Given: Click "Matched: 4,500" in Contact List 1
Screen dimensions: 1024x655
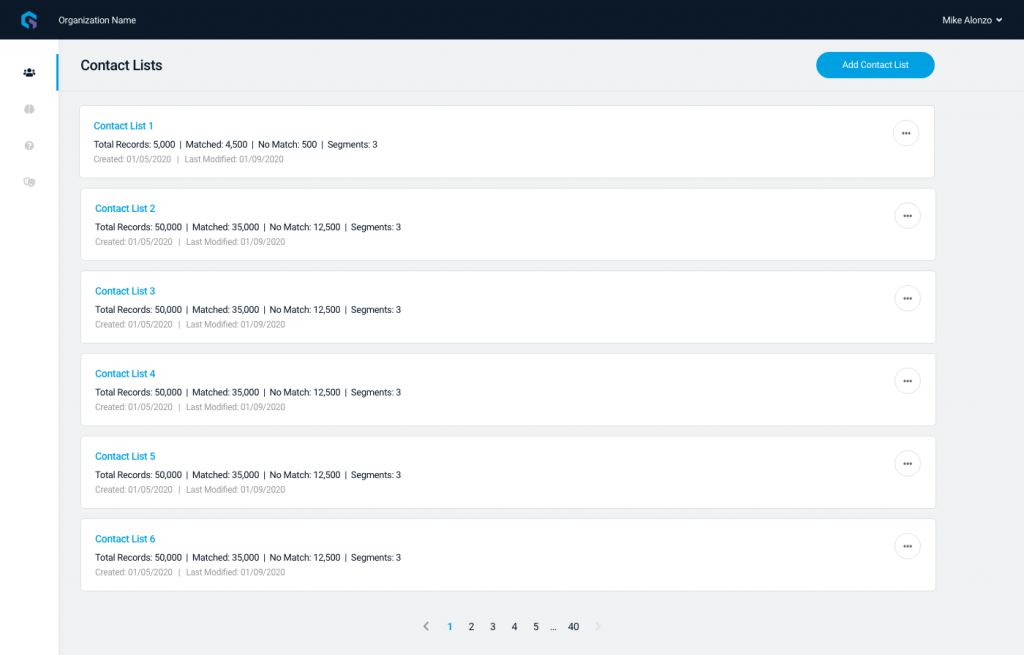Looking at the screenshot, I should pos(217,144).
